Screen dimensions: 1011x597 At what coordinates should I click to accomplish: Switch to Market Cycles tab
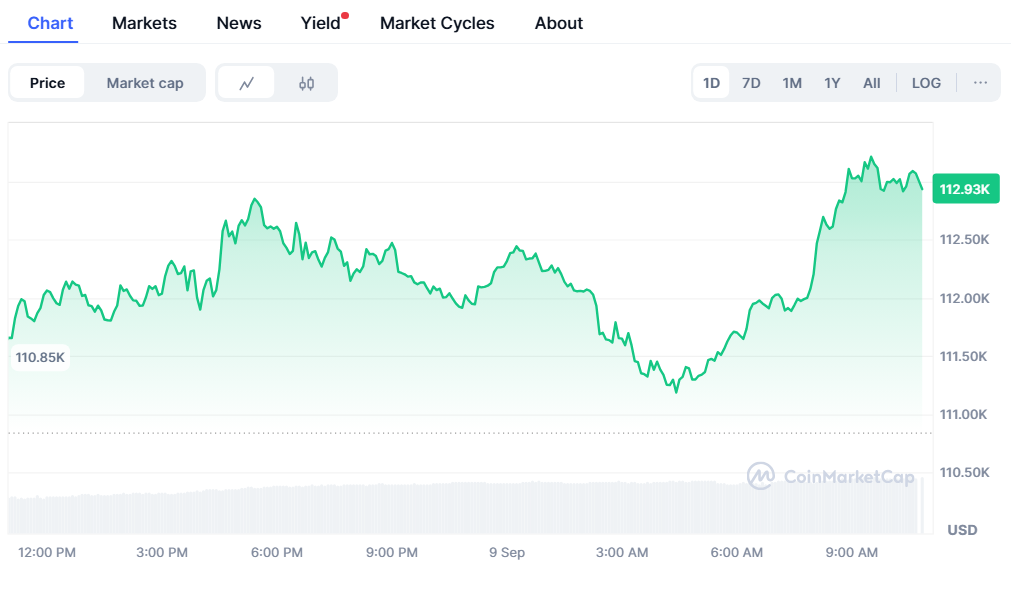pyautogui.click(x=437, y=23)
